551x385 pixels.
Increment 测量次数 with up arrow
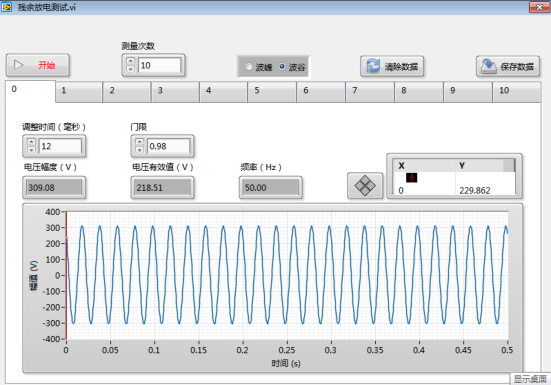(x=131, y=61)
